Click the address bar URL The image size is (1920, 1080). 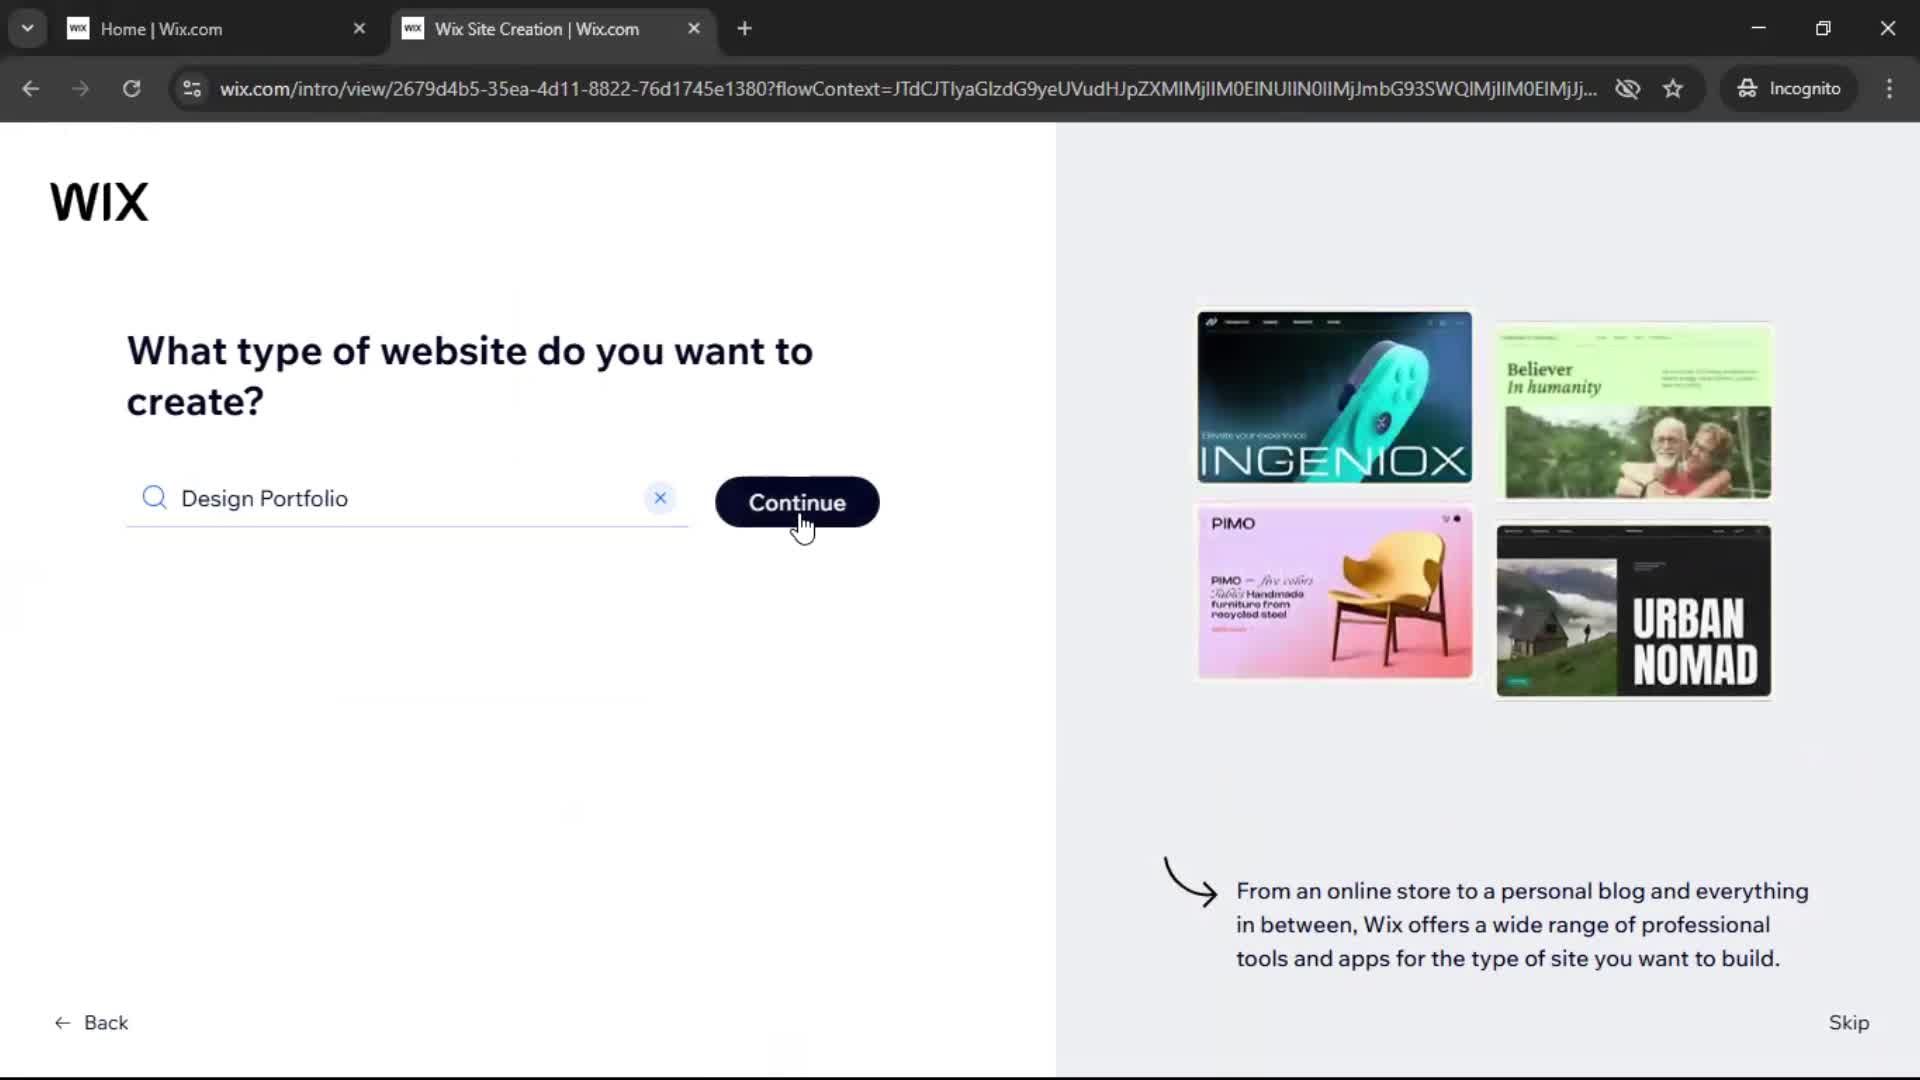908,88
